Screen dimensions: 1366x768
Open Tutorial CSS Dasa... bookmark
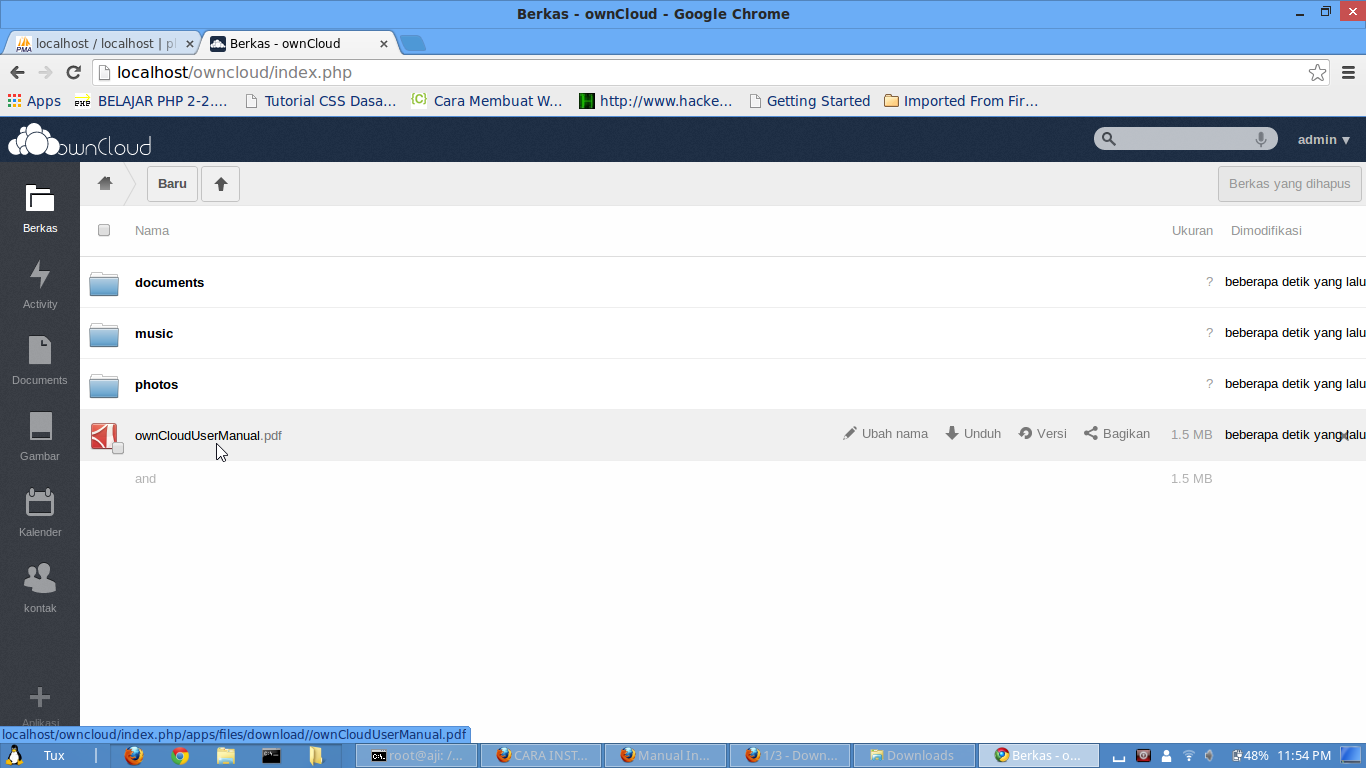320,101
